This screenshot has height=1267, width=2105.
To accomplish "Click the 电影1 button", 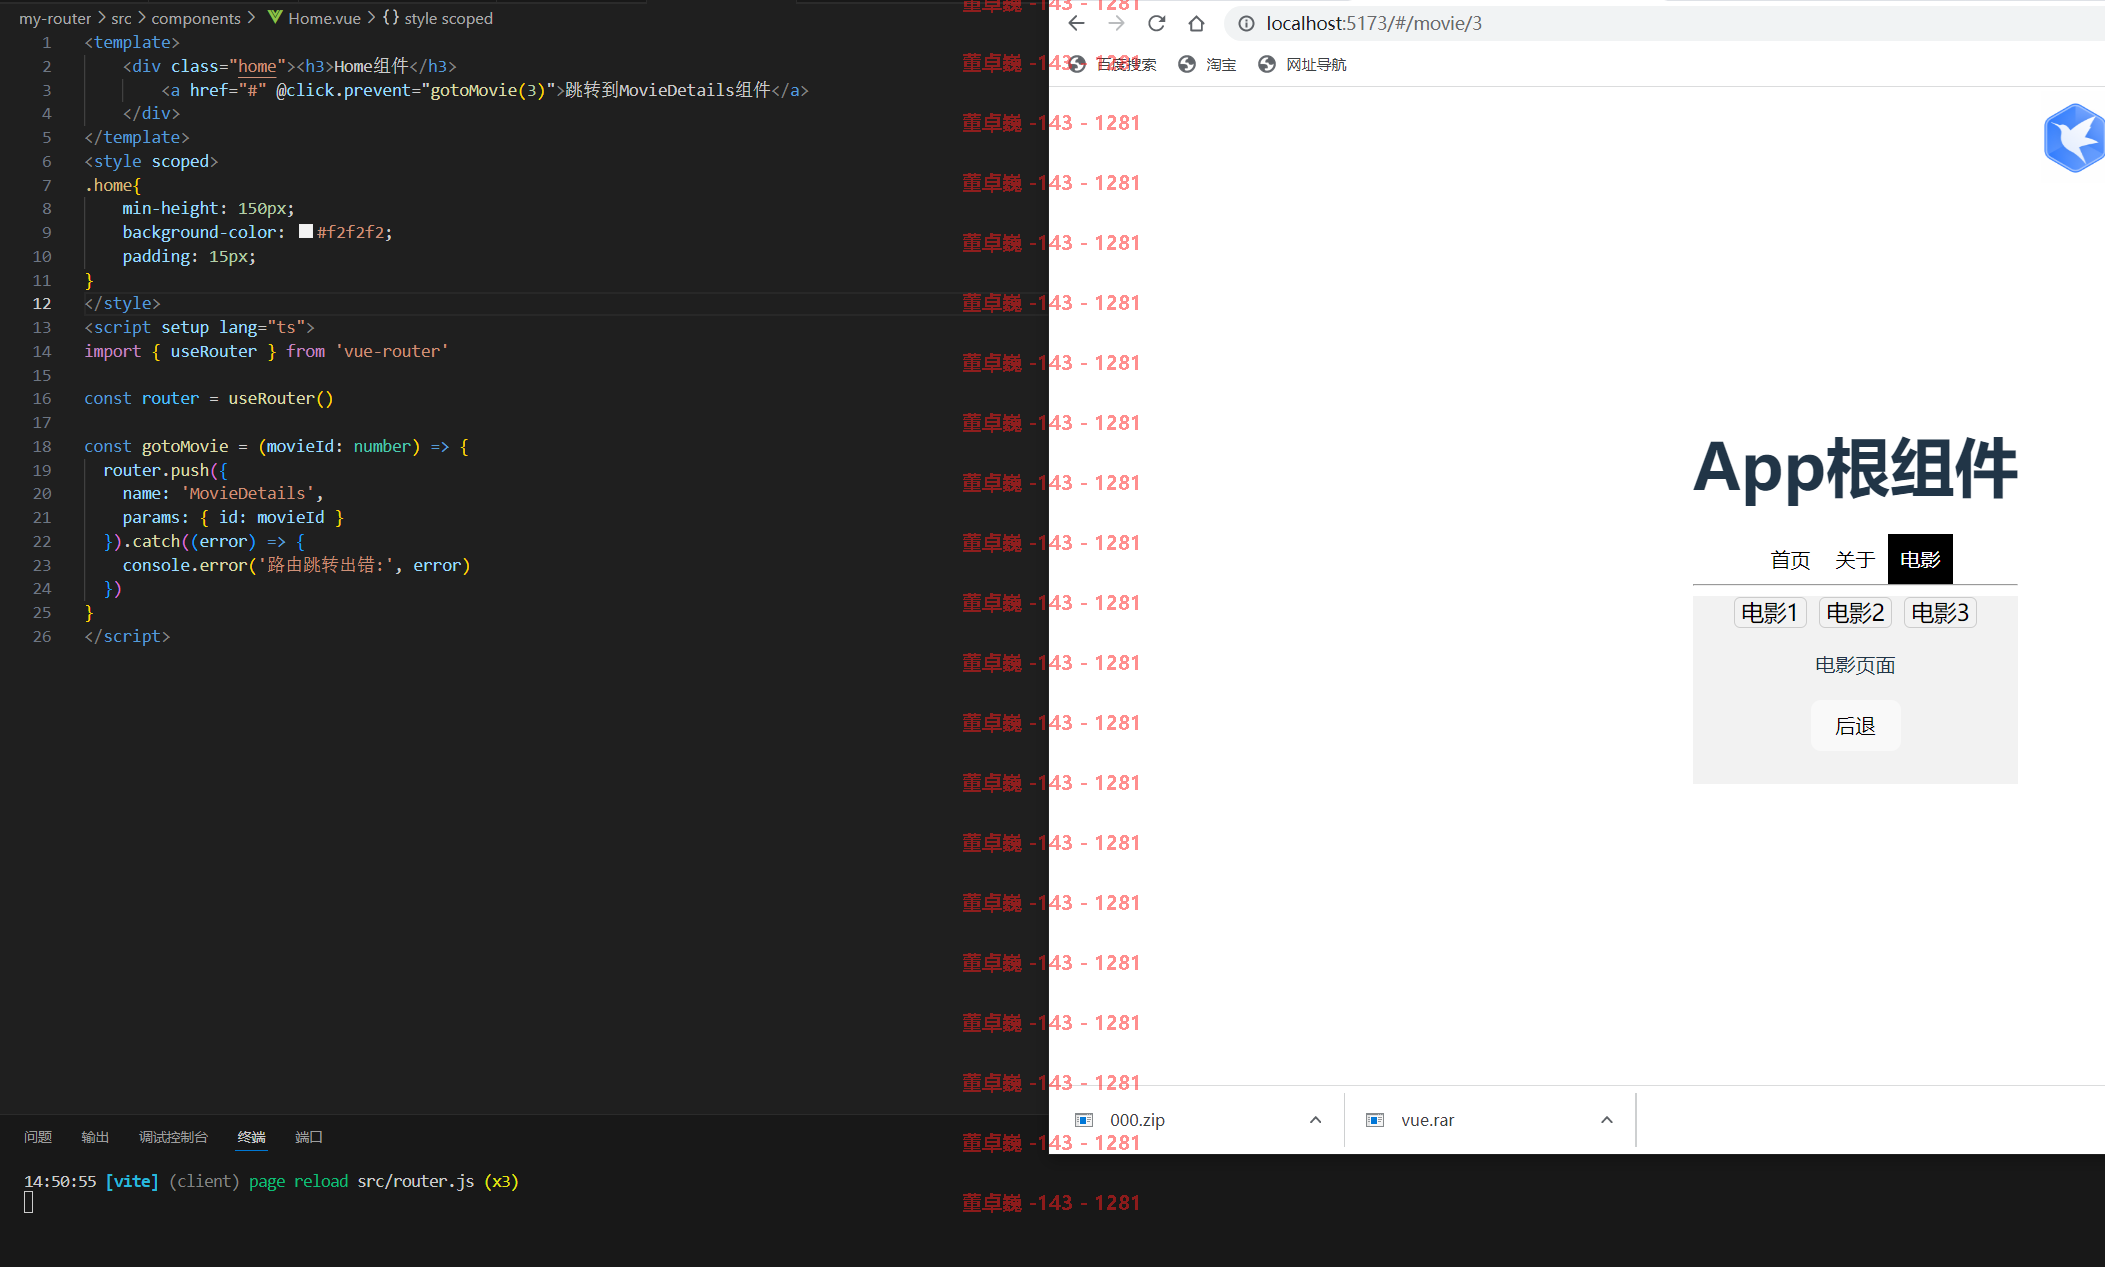I will (1770, 612).
